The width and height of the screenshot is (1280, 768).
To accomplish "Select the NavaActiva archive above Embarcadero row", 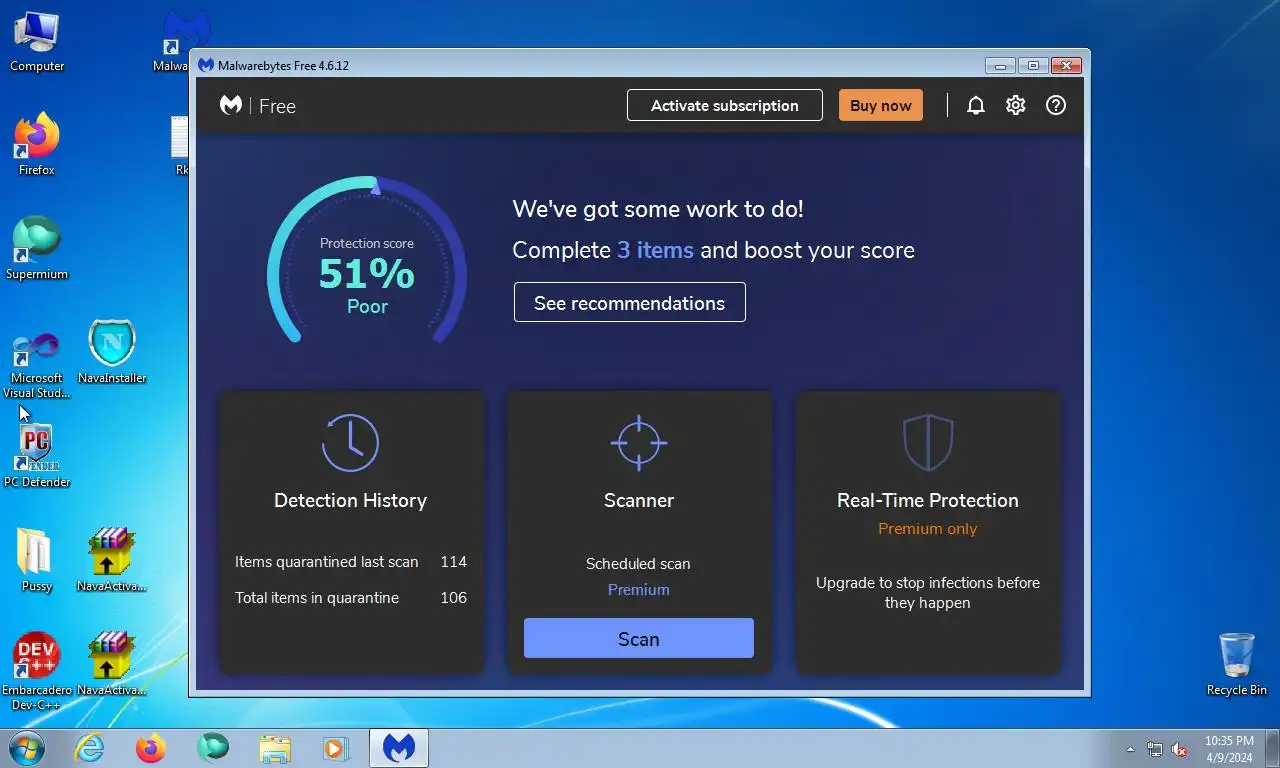I will [112, 561].
